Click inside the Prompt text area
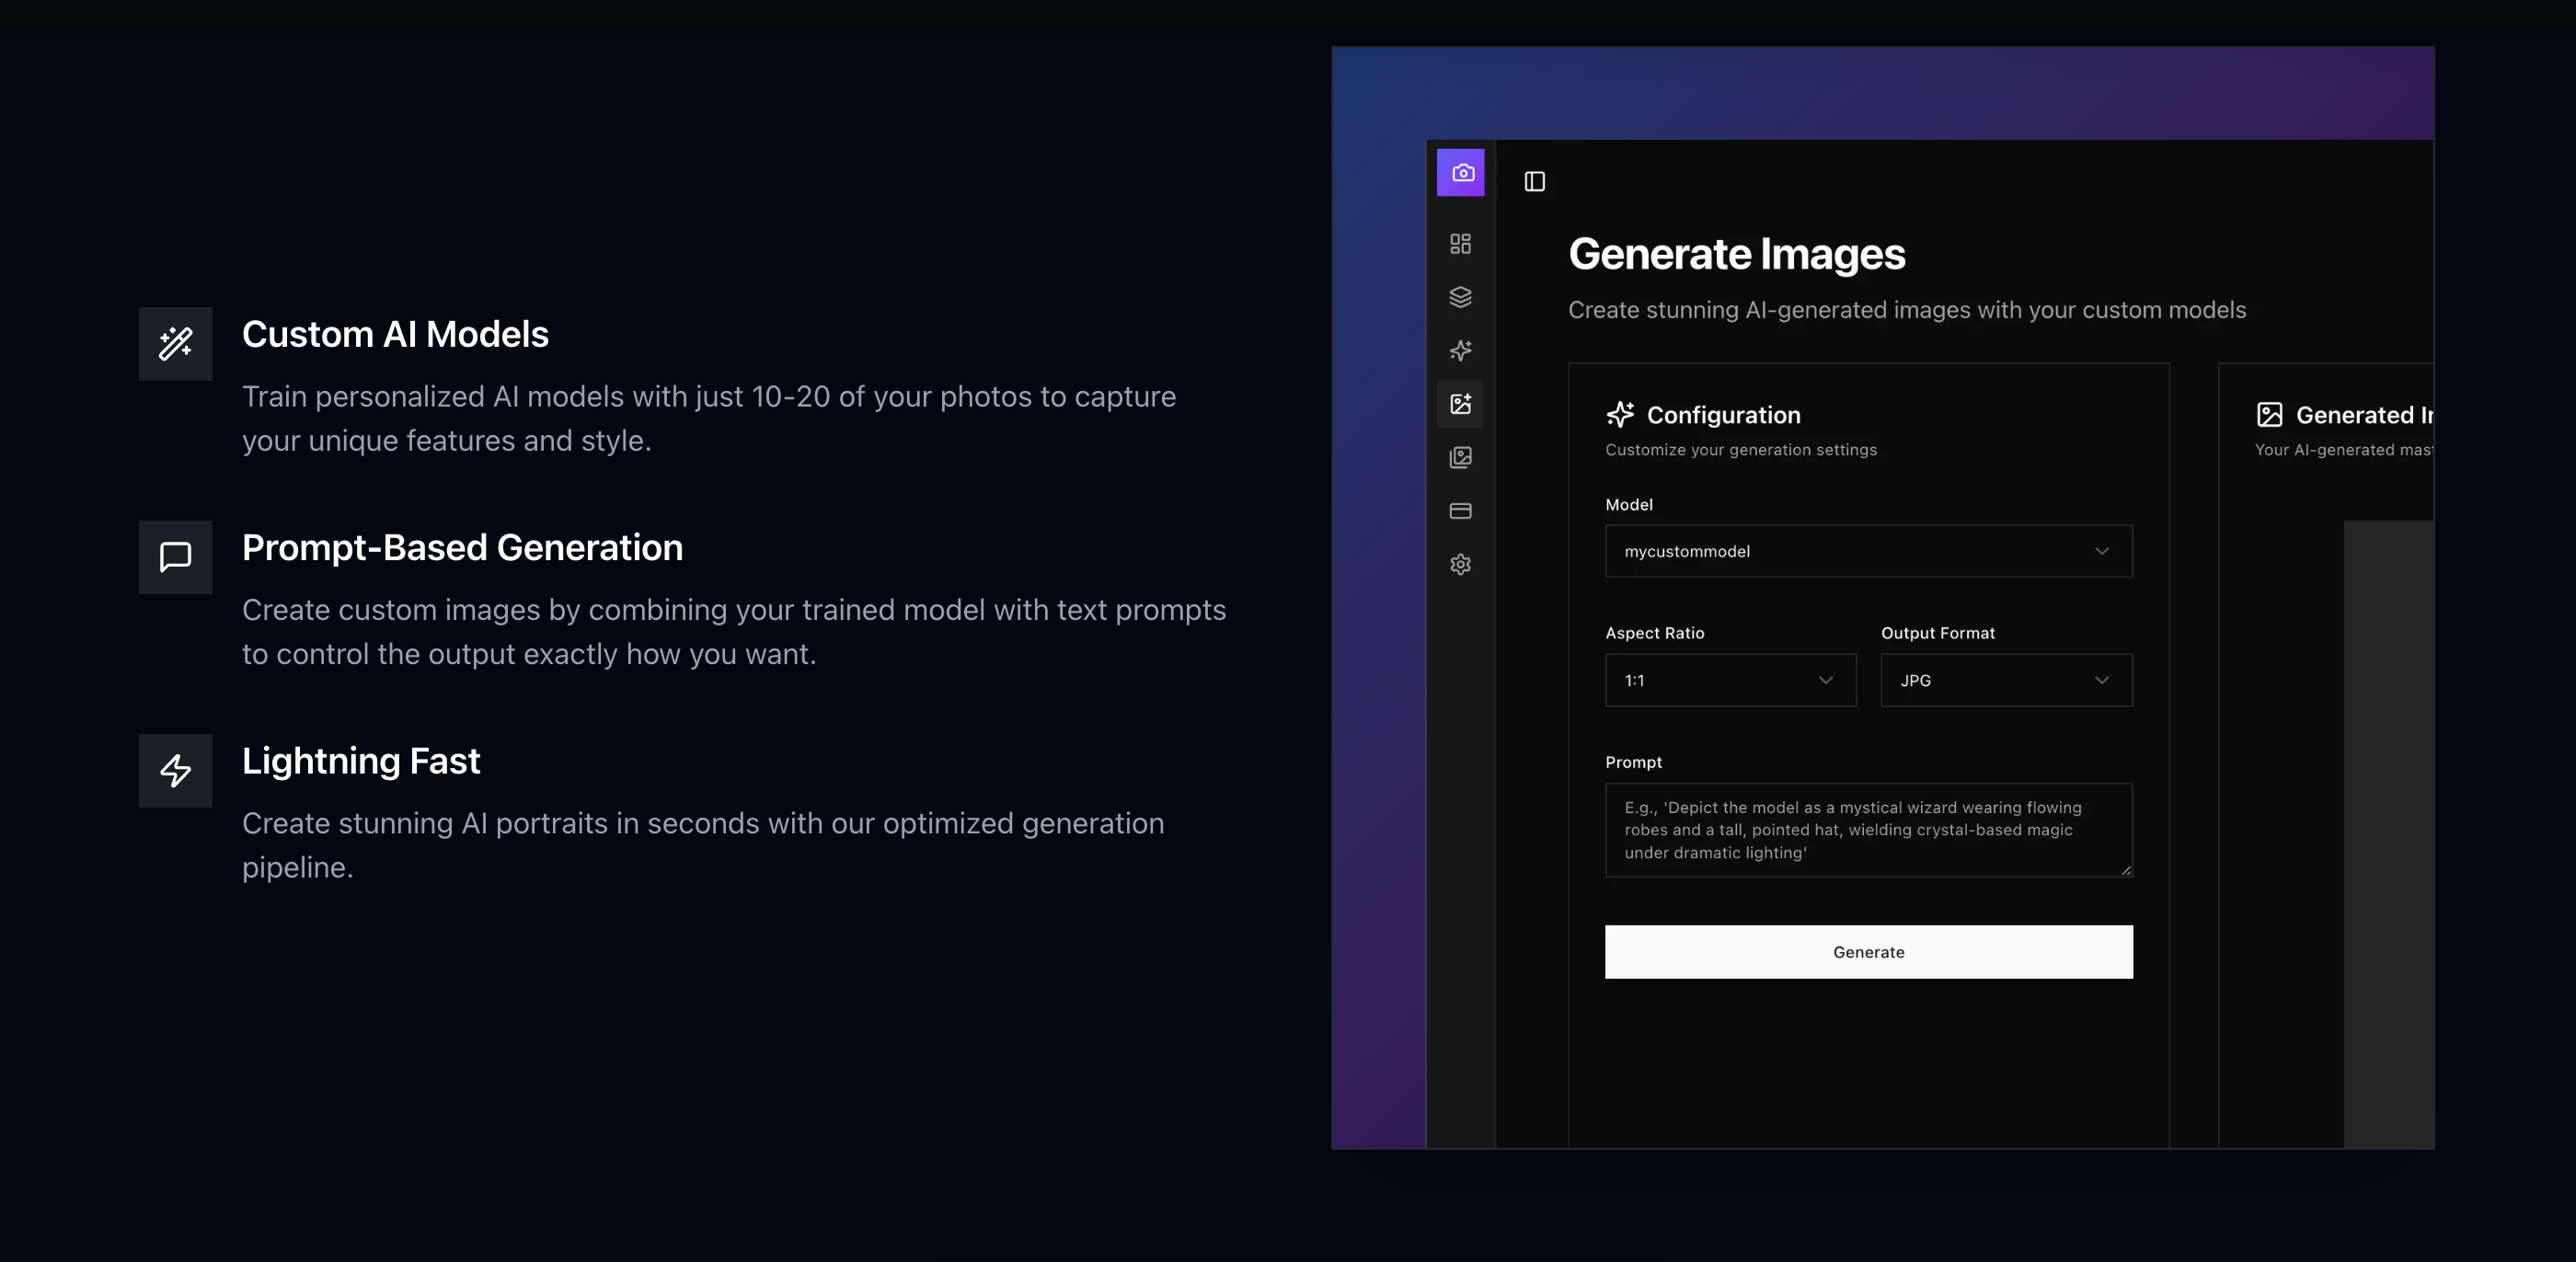2576x1262 pixels. pyautogui.click(x=1867, y=830)
